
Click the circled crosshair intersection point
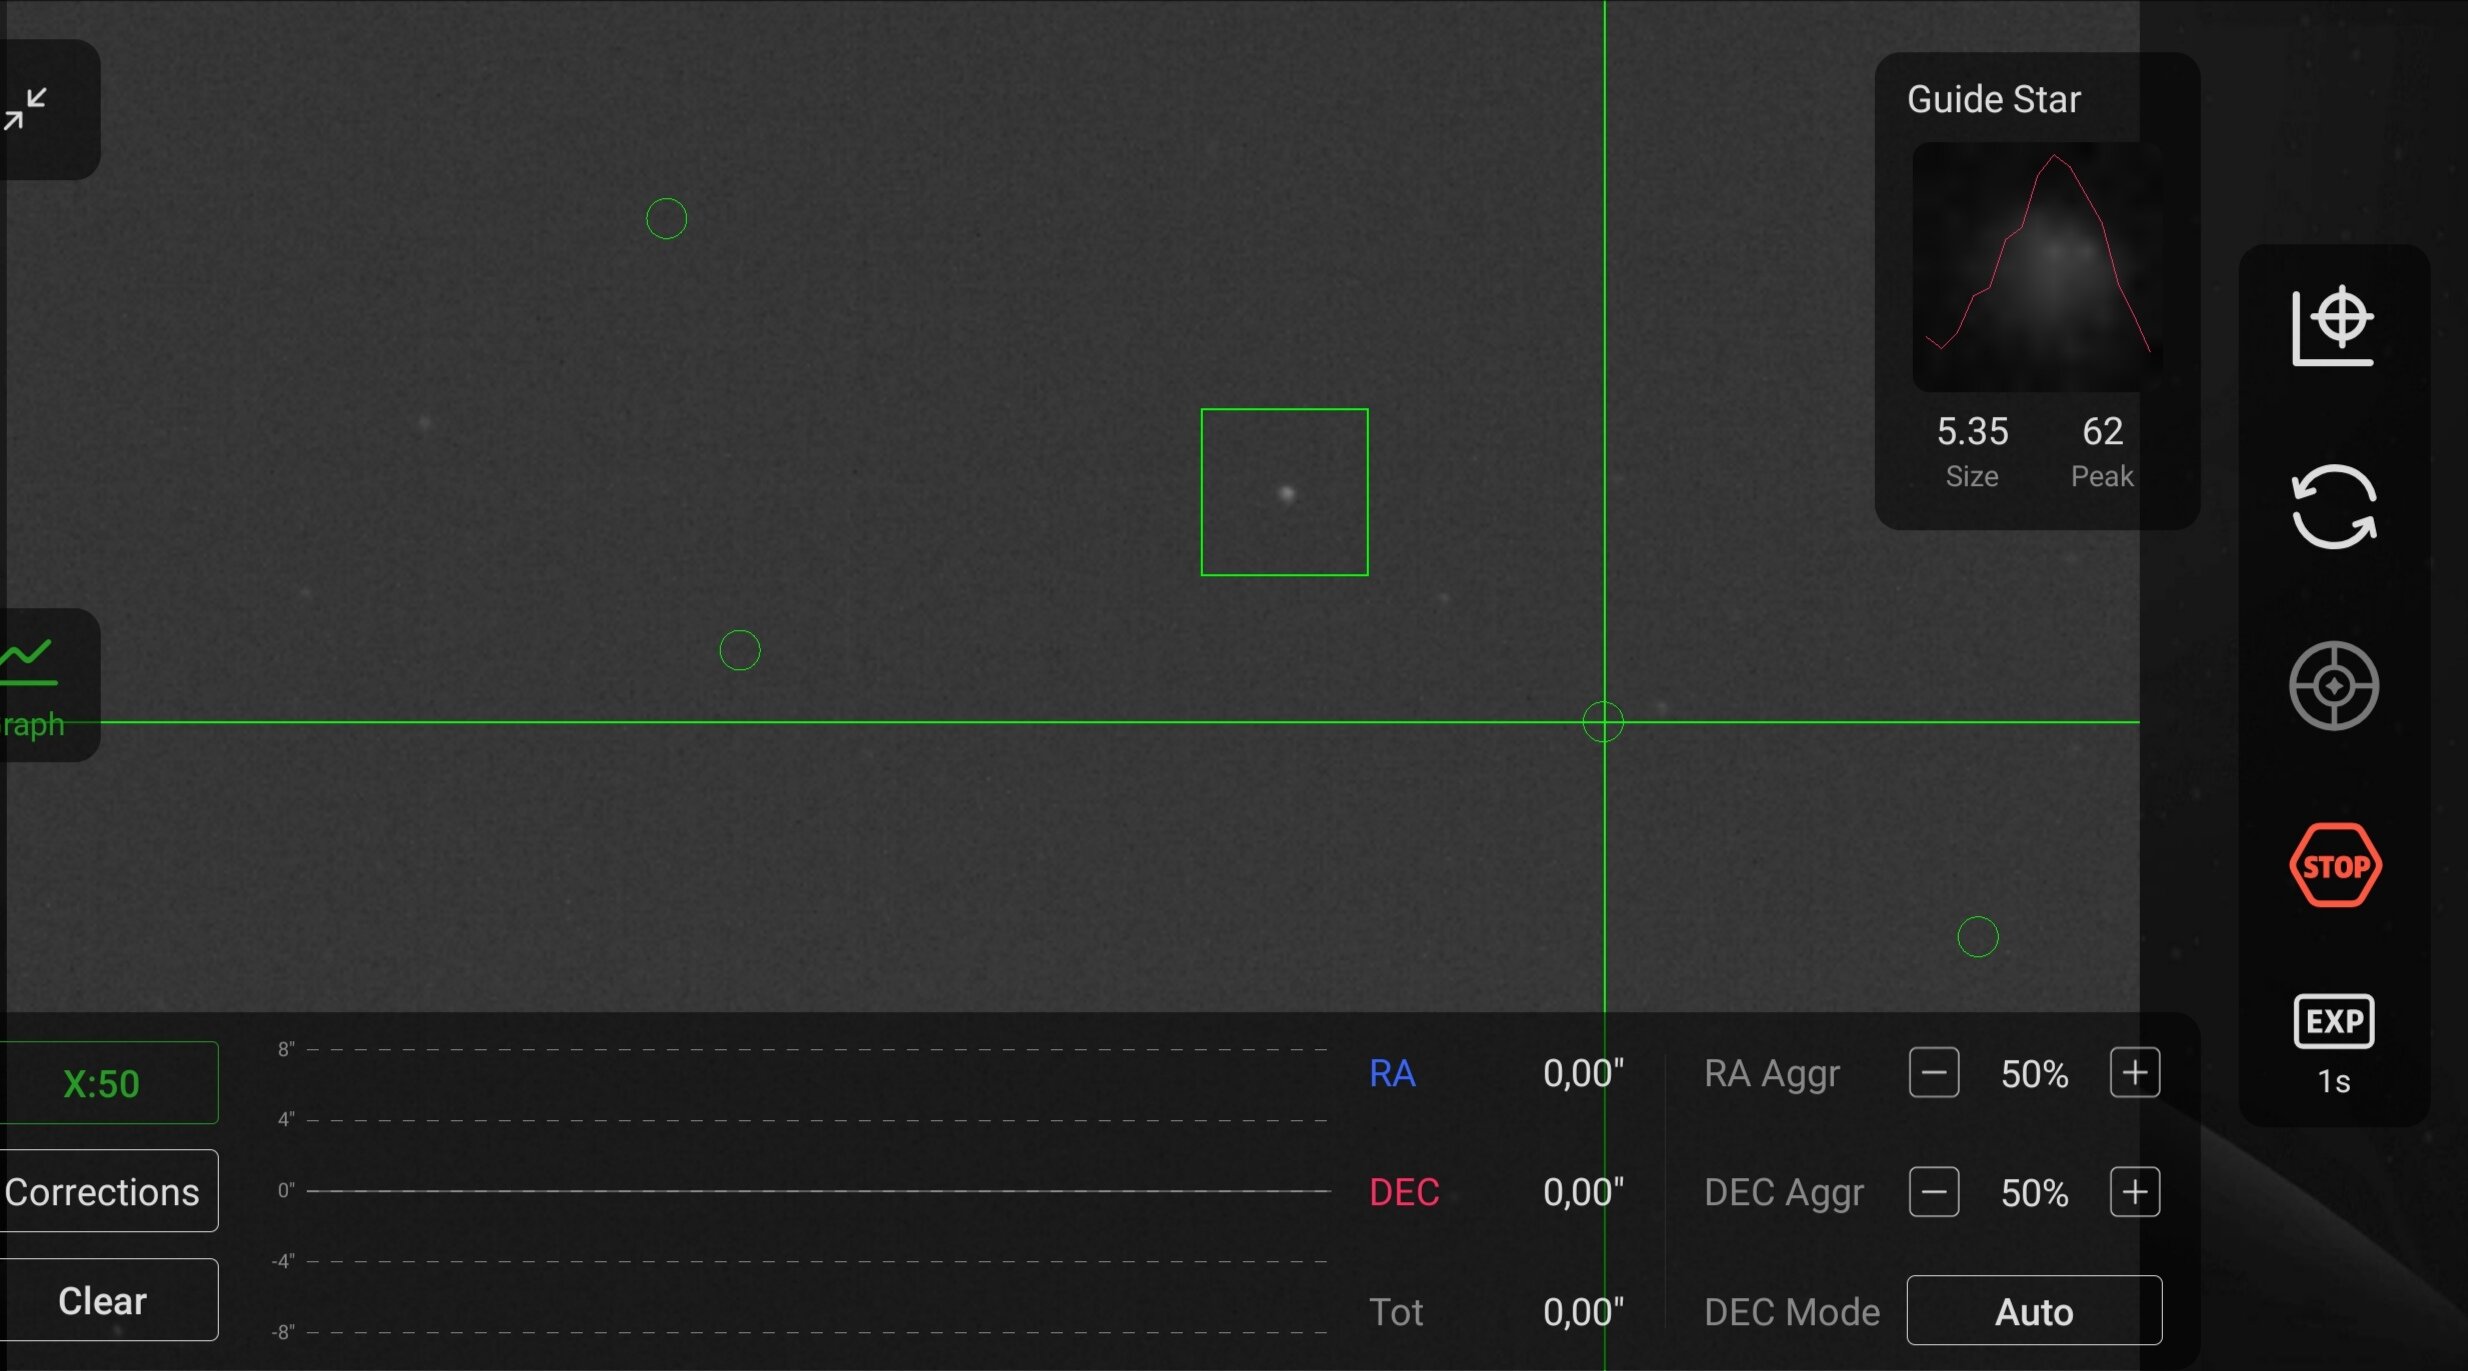pyautogui.click(x=1603, y=721)
